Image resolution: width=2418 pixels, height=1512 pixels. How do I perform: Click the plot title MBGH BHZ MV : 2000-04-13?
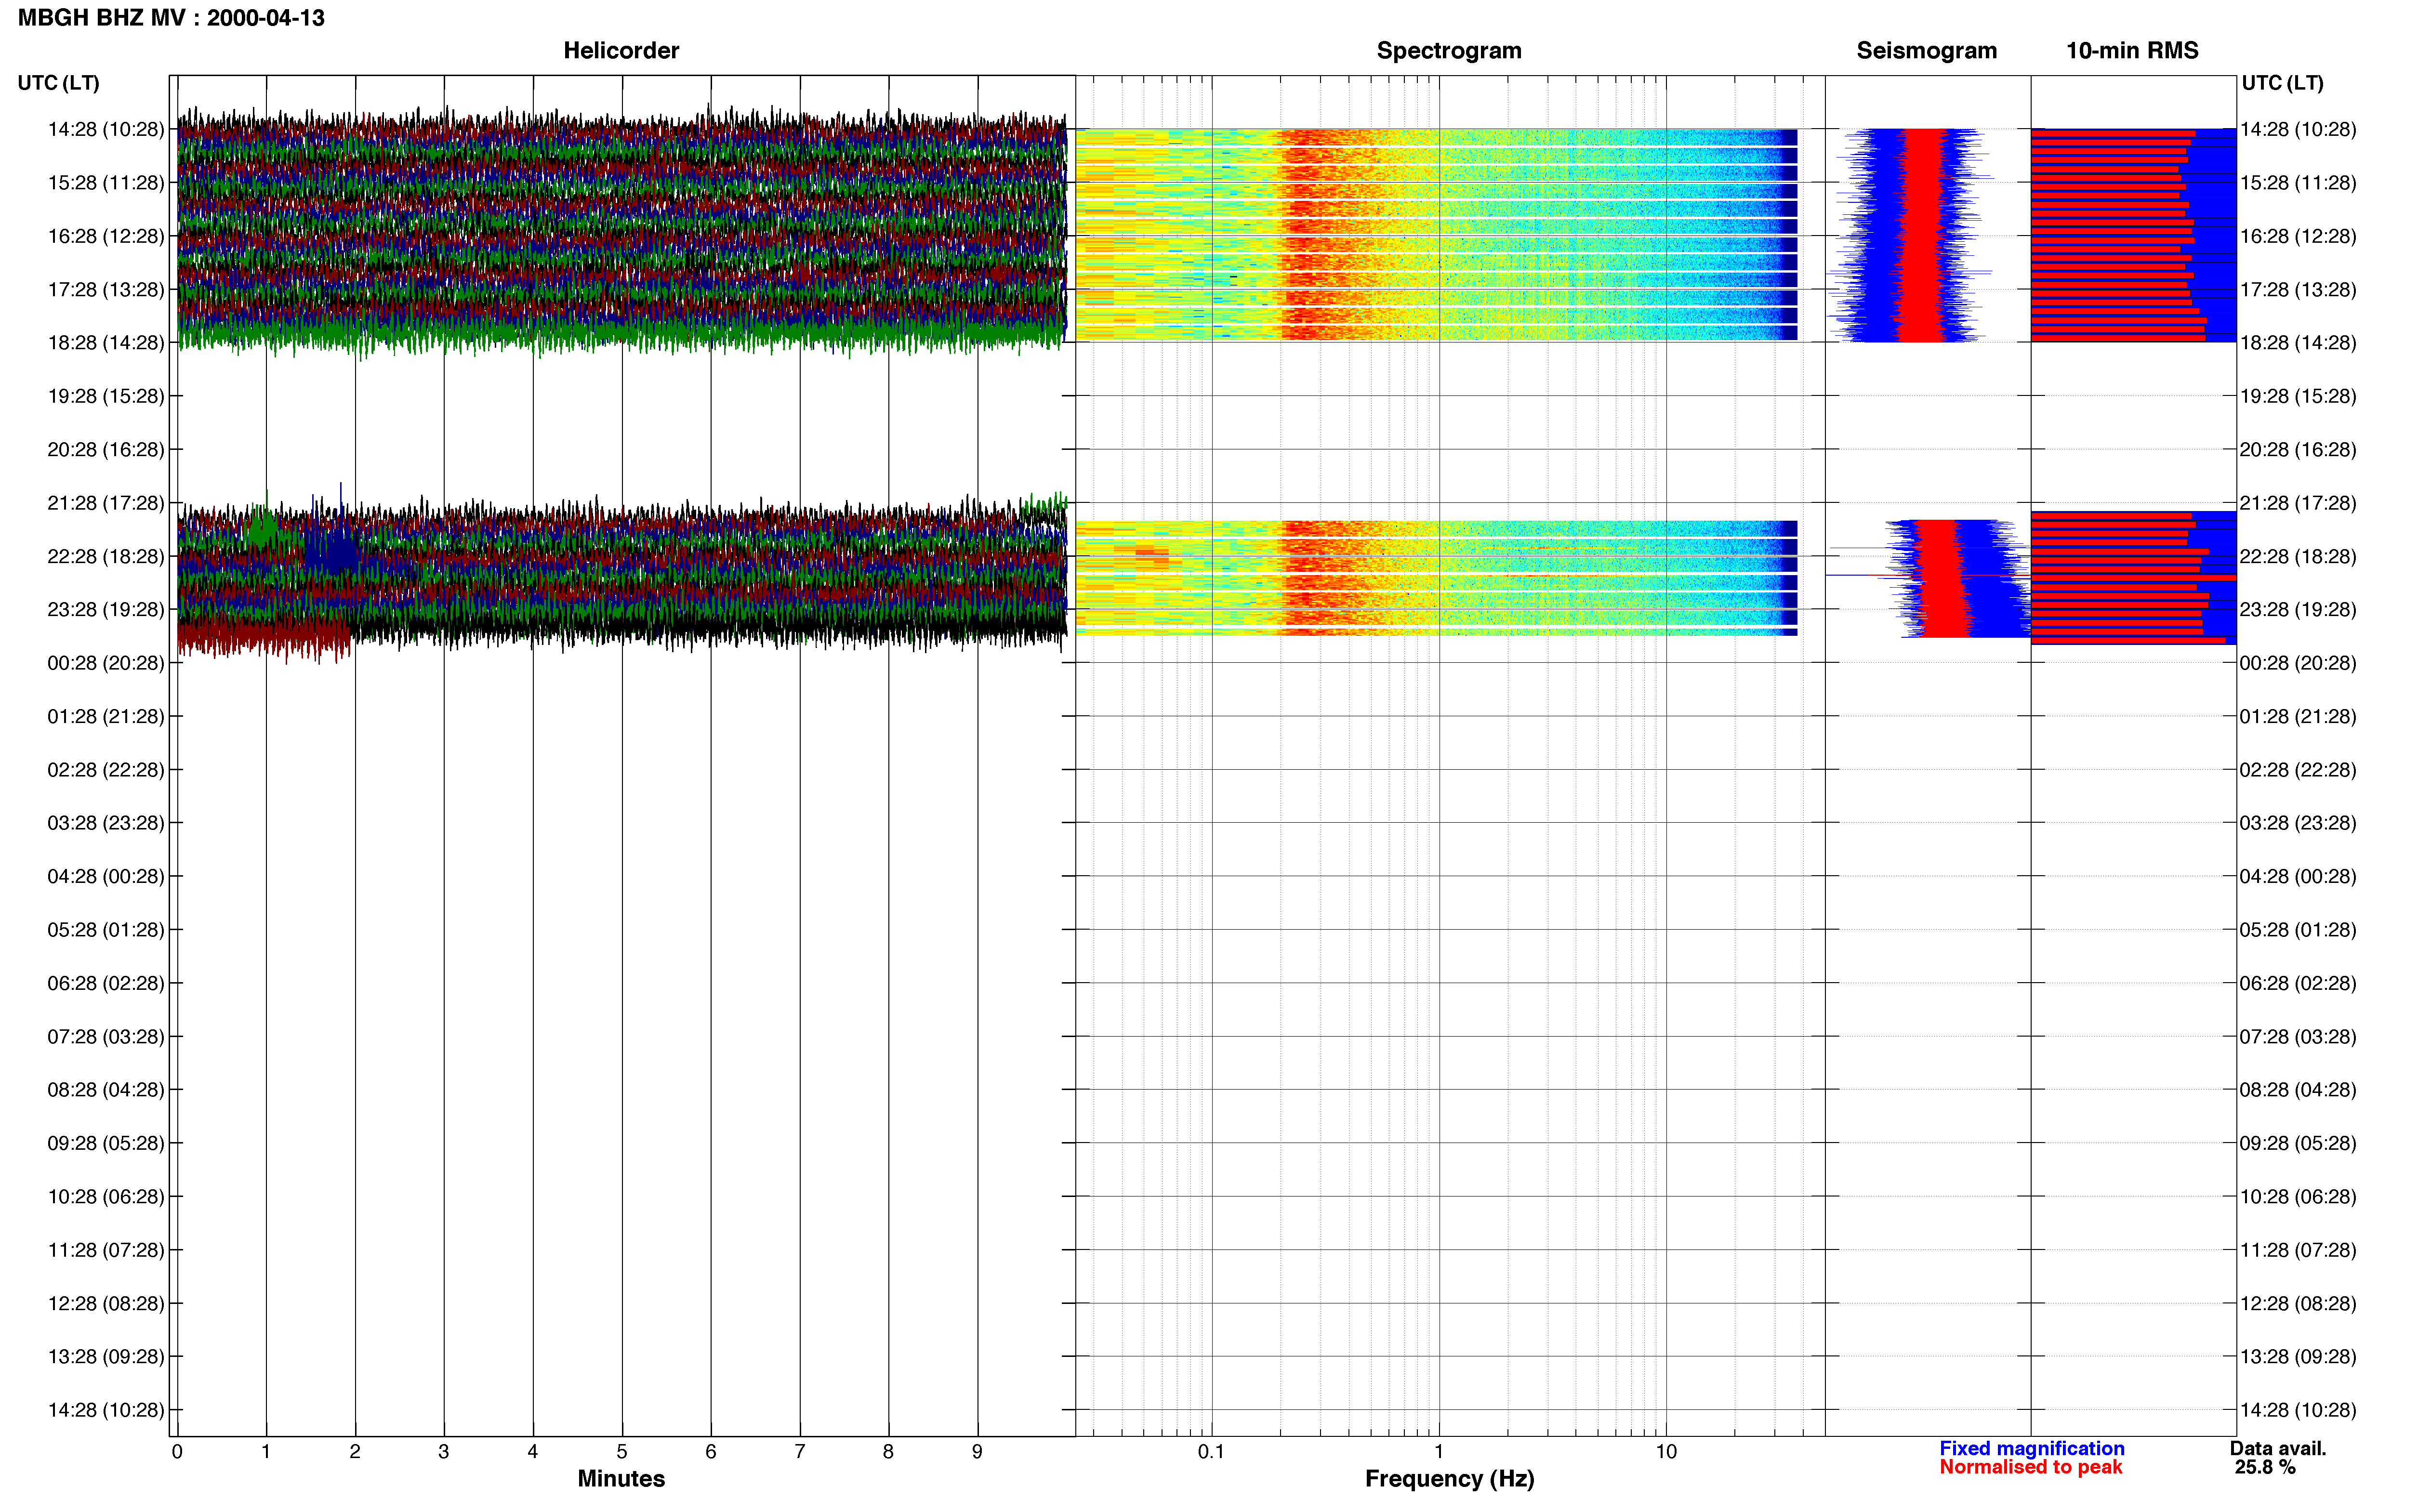point(171,18)
